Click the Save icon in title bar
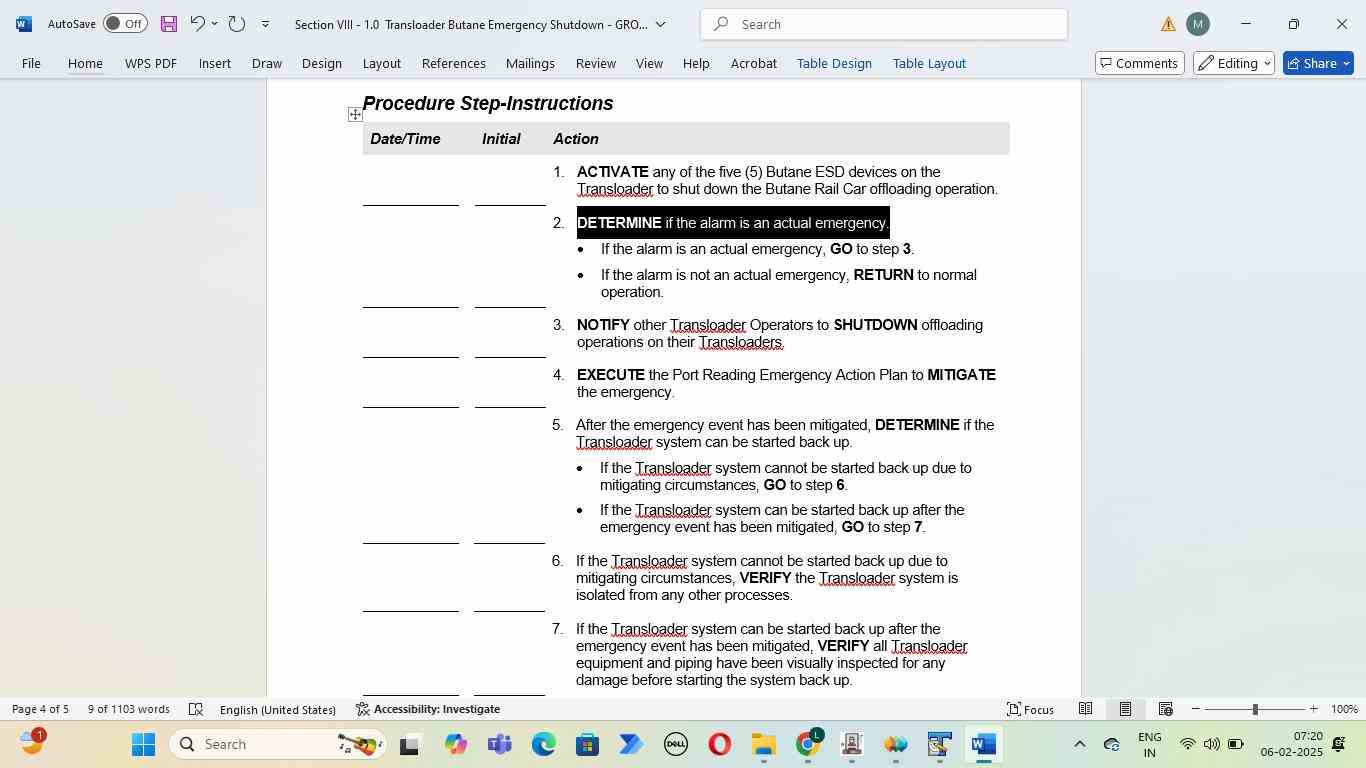Viewport: 1366px width, 768px height. click(x=169, y=23)
